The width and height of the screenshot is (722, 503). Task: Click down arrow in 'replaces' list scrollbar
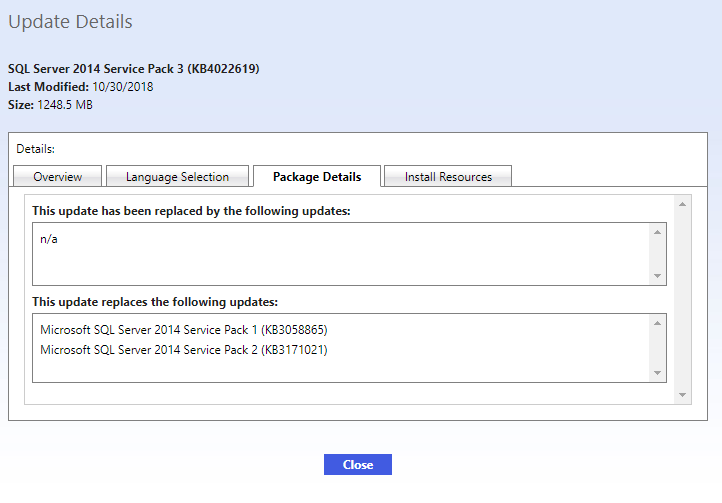(x=657, y=373)
